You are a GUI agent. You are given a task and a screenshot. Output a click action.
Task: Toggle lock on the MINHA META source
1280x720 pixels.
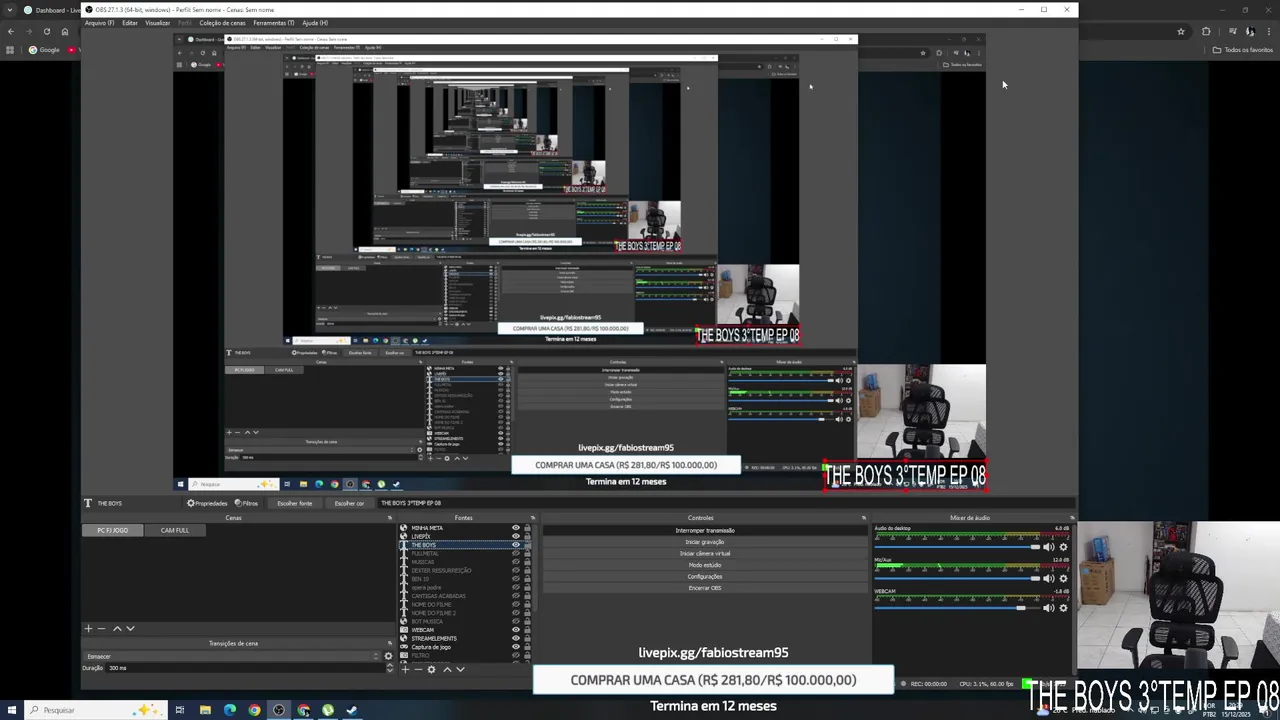point(527,528)
